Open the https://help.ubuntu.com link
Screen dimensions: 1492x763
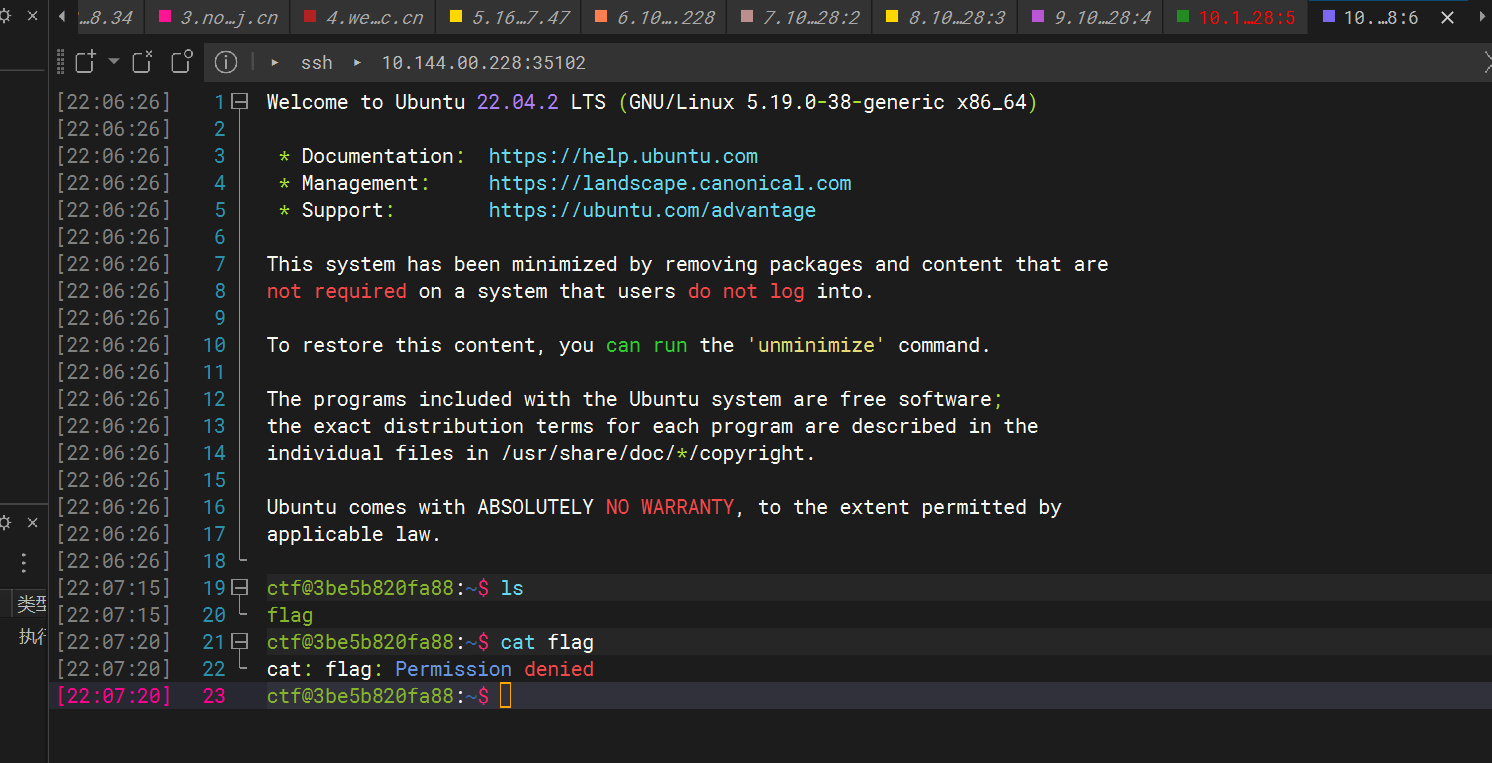click(623, 156)
